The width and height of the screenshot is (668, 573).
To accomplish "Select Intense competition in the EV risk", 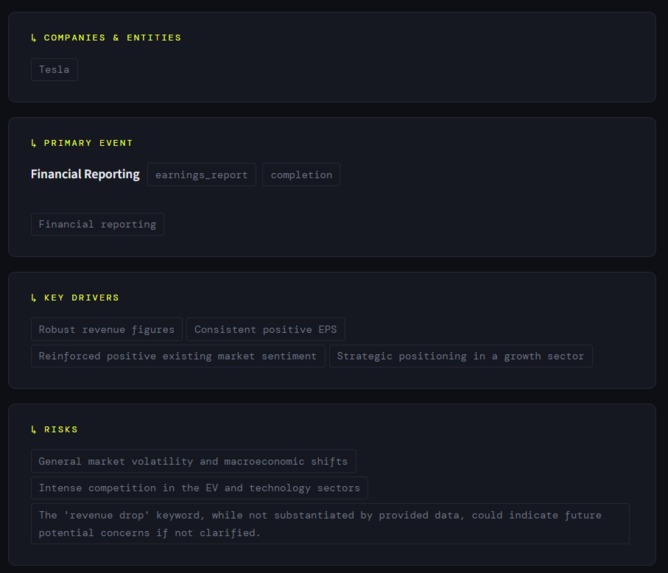I will coord(199,488).
